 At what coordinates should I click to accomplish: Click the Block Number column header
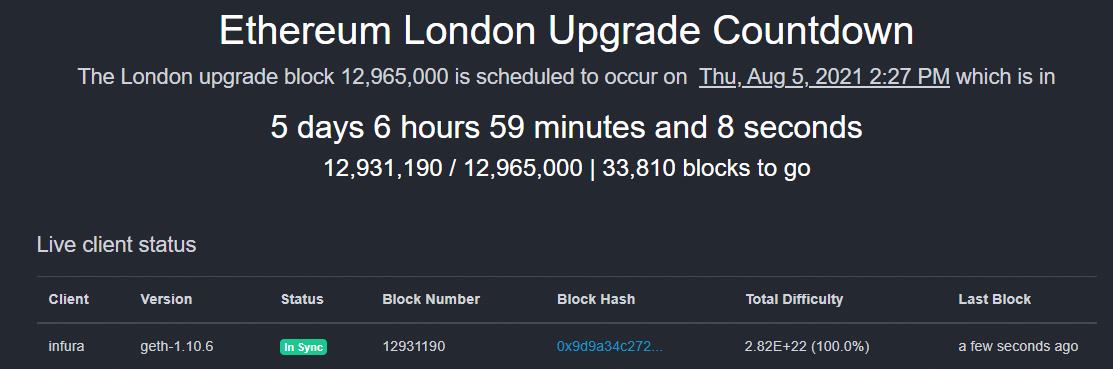click(431, 299)
